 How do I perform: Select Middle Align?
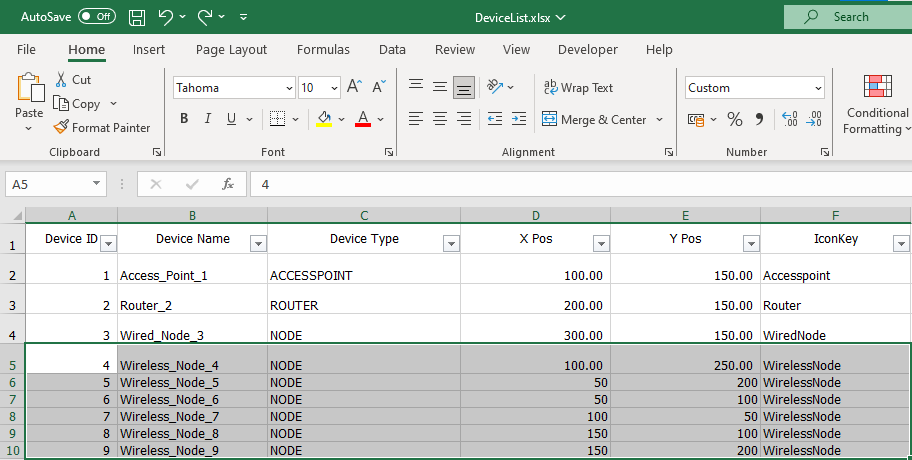[440, 87]
